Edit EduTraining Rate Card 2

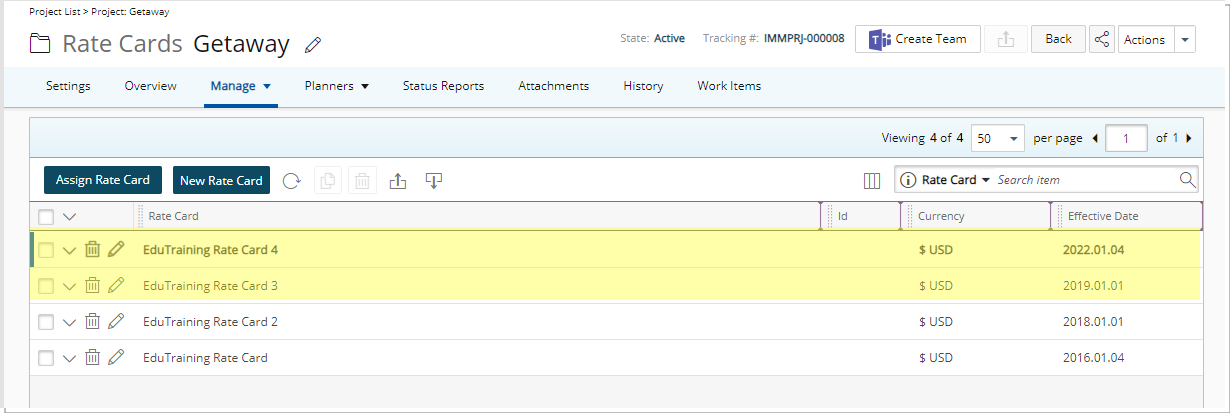click(x=116, y=322)
